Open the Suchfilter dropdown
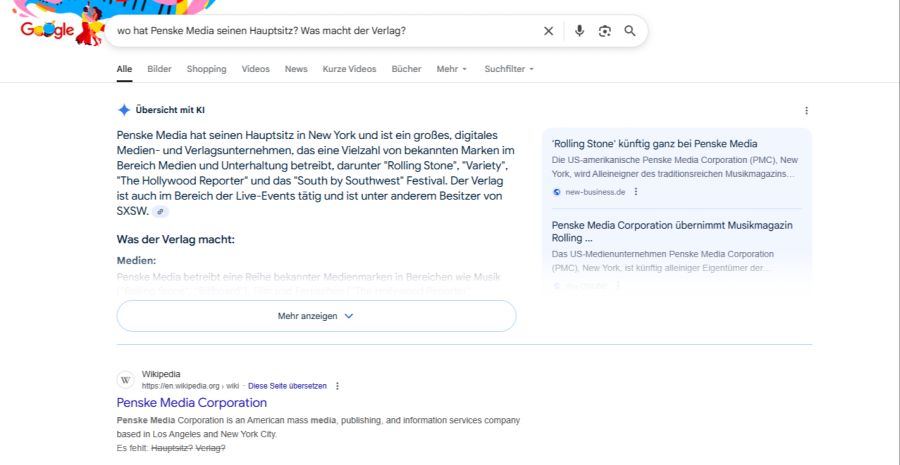 pos(509,69)
